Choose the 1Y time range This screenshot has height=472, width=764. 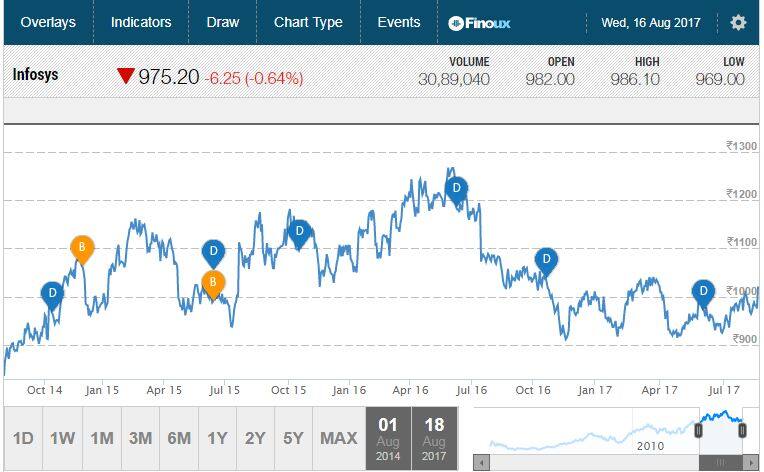217,438
